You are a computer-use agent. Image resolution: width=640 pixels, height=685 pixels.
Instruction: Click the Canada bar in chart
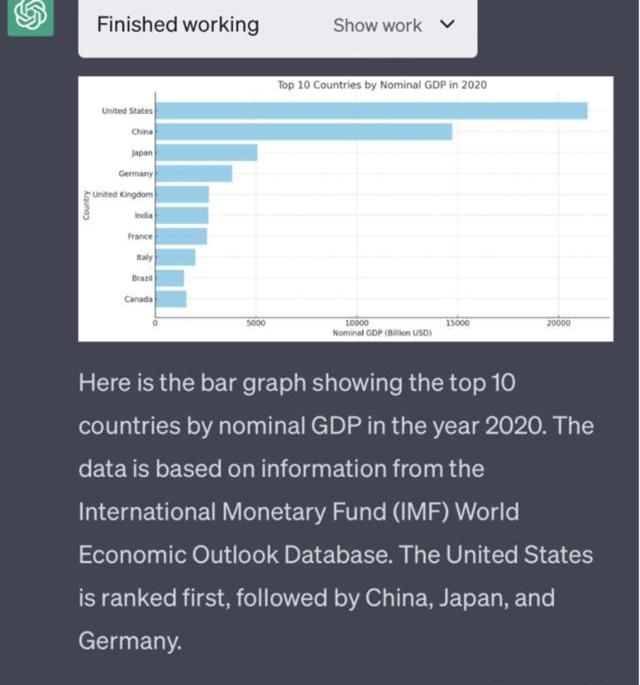pos(171,299)
